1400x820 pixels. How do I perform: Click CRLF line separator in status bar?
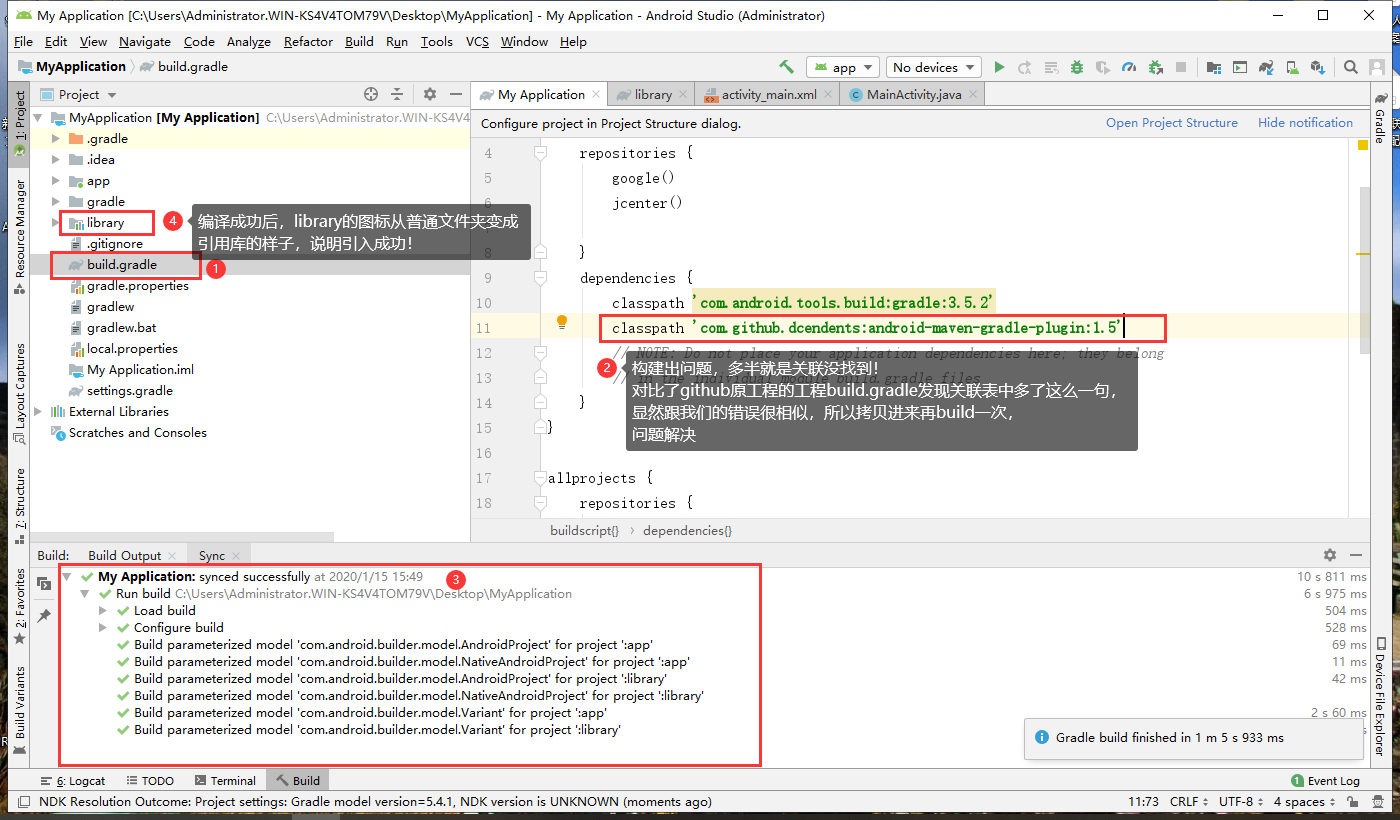point(1188,802)
